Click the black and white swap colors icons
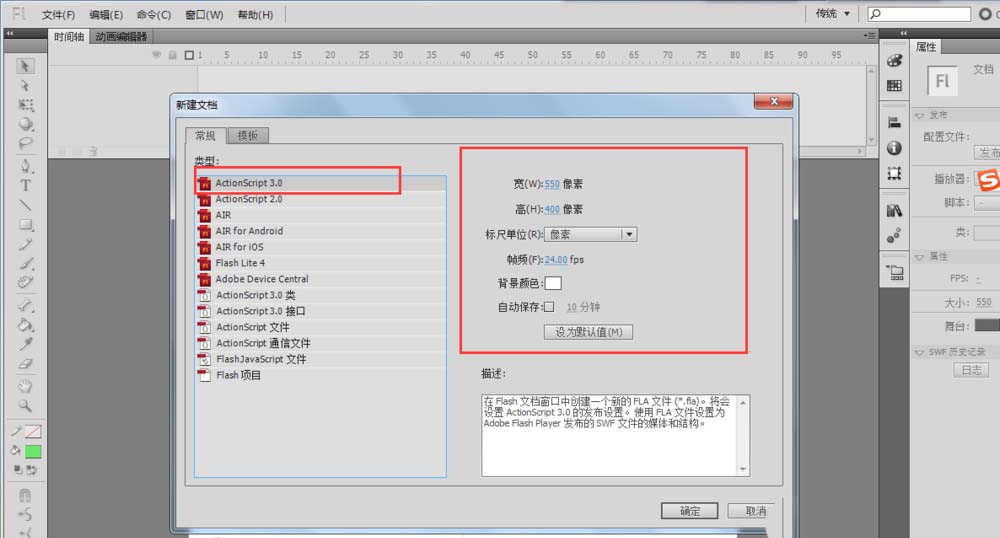 point(25,470)
